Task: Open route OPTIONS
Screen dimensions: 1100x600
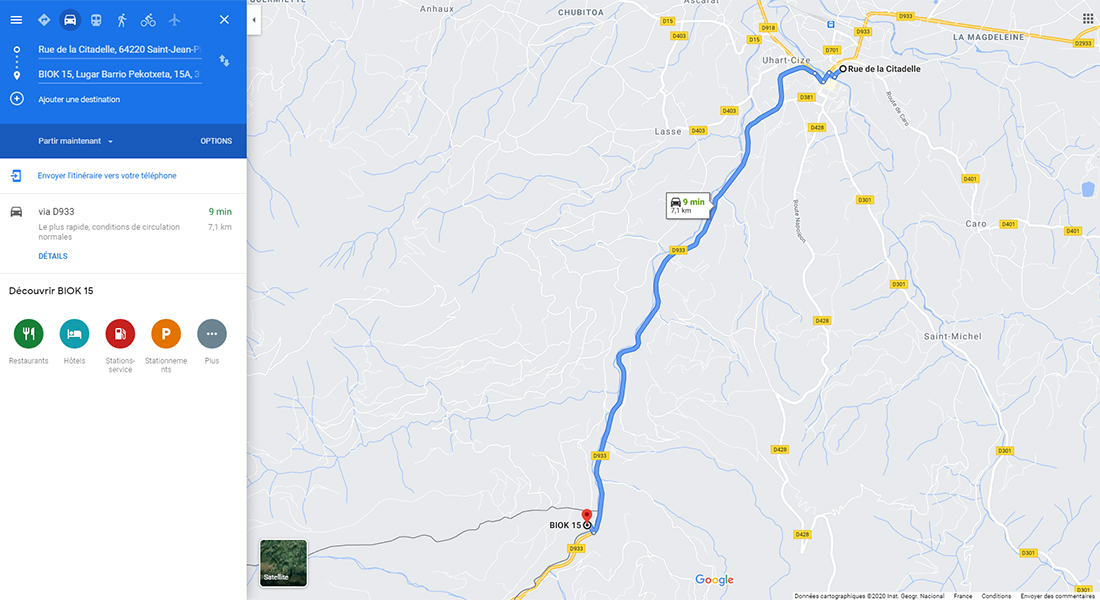Action: coord(216,141)
